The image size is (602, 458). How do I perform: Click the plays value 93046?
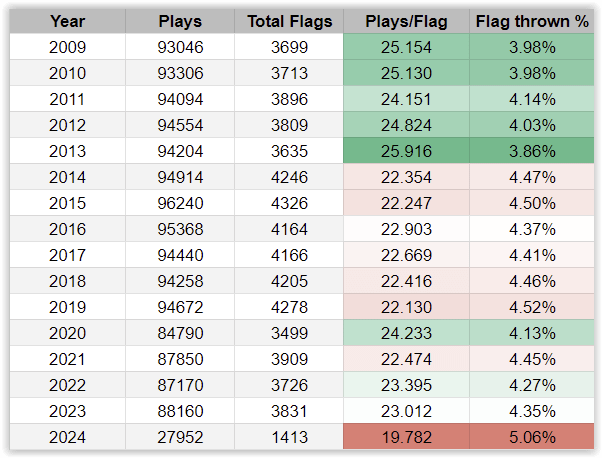180,47
